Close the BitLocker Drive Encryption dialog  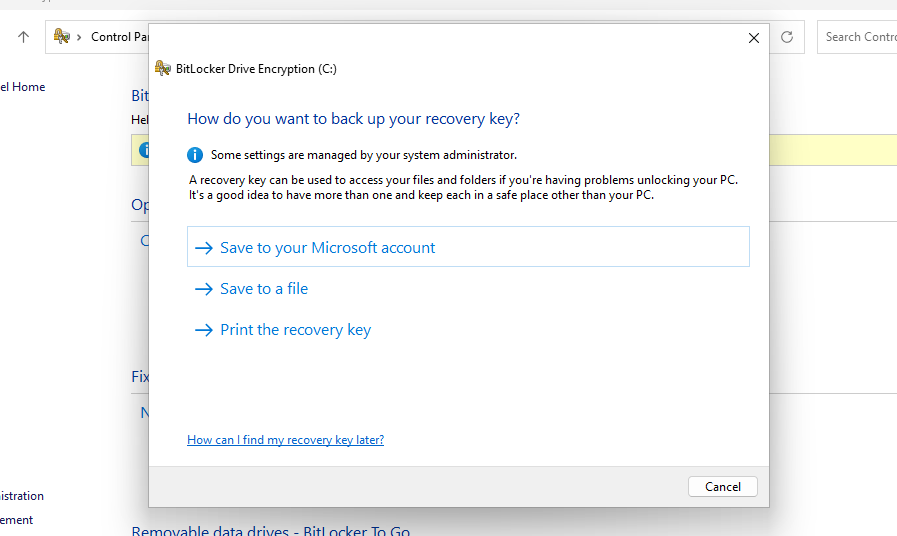[x=753, y=38]
